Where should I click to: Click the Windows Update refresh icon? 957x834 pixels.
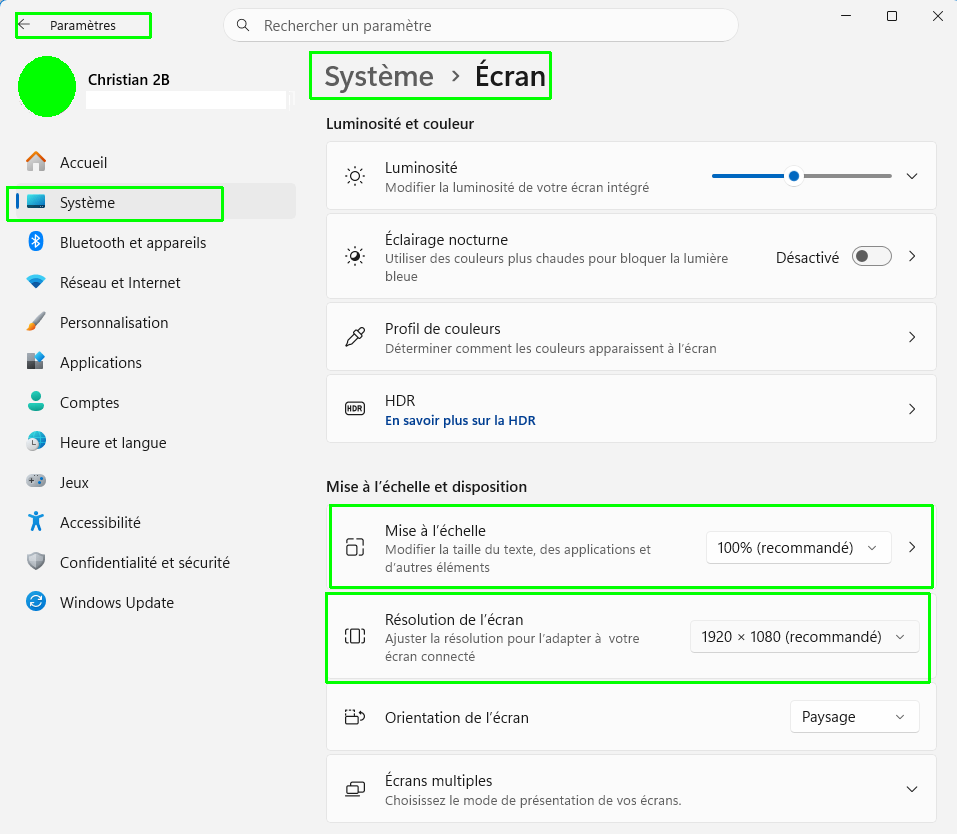[36, 601]
